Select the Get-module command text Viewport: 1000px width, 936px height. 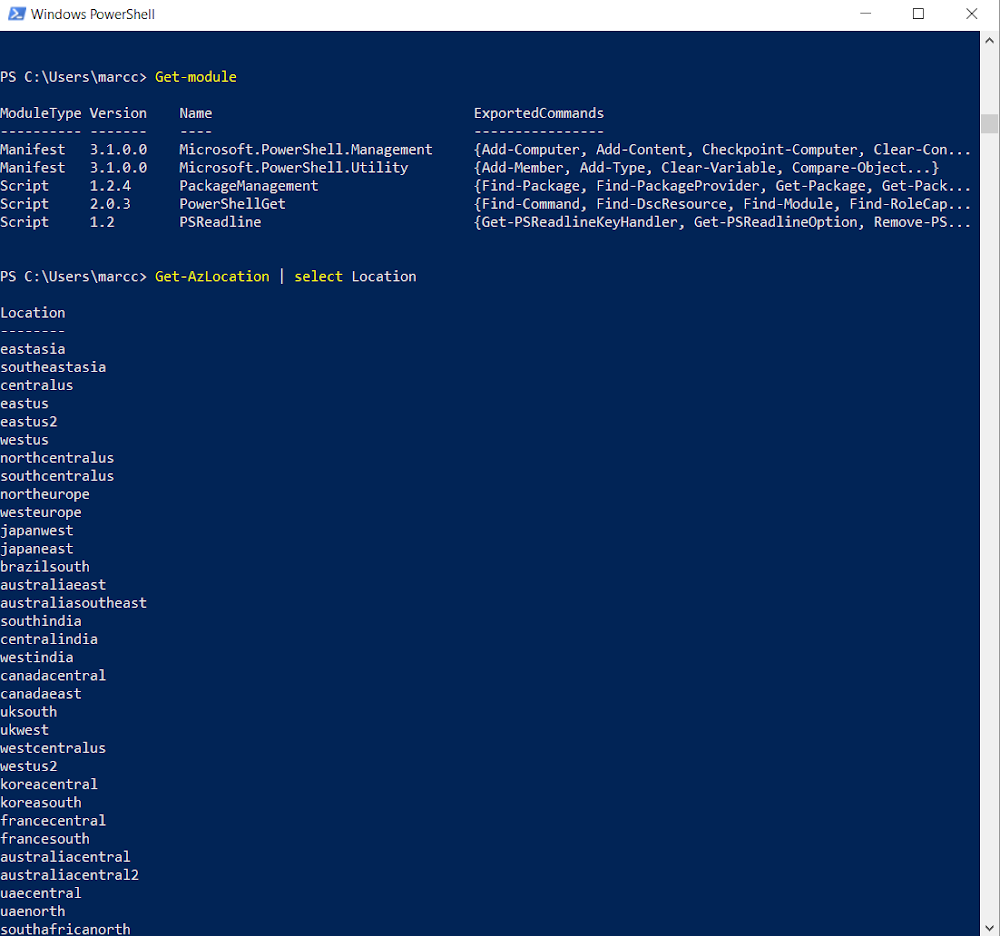pos(197,76)
